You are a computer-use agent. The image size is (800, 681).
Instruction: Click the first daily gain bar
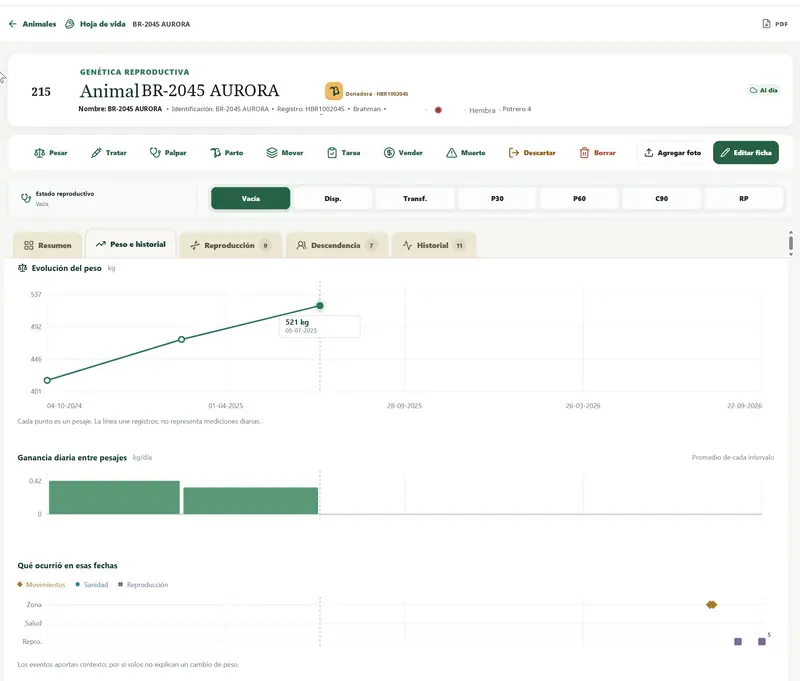coord(114,497)
